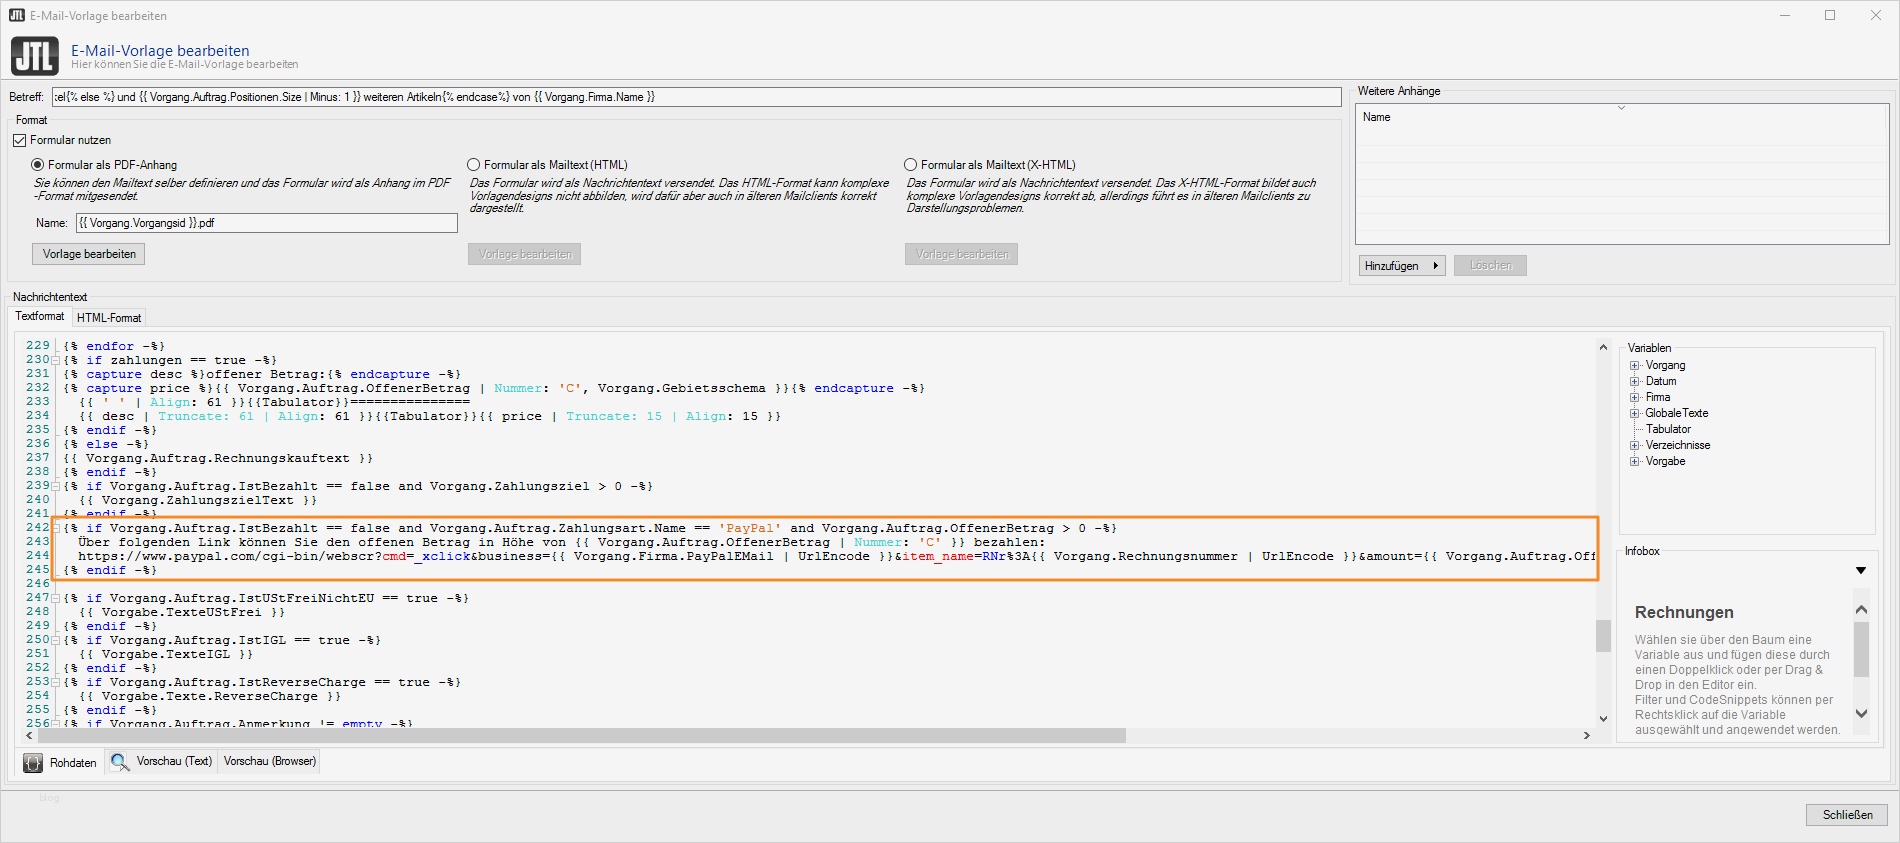The width and height of the screenshot is (1900, 843).
Task: Collapse code fold at line 242
Action: 56,528
